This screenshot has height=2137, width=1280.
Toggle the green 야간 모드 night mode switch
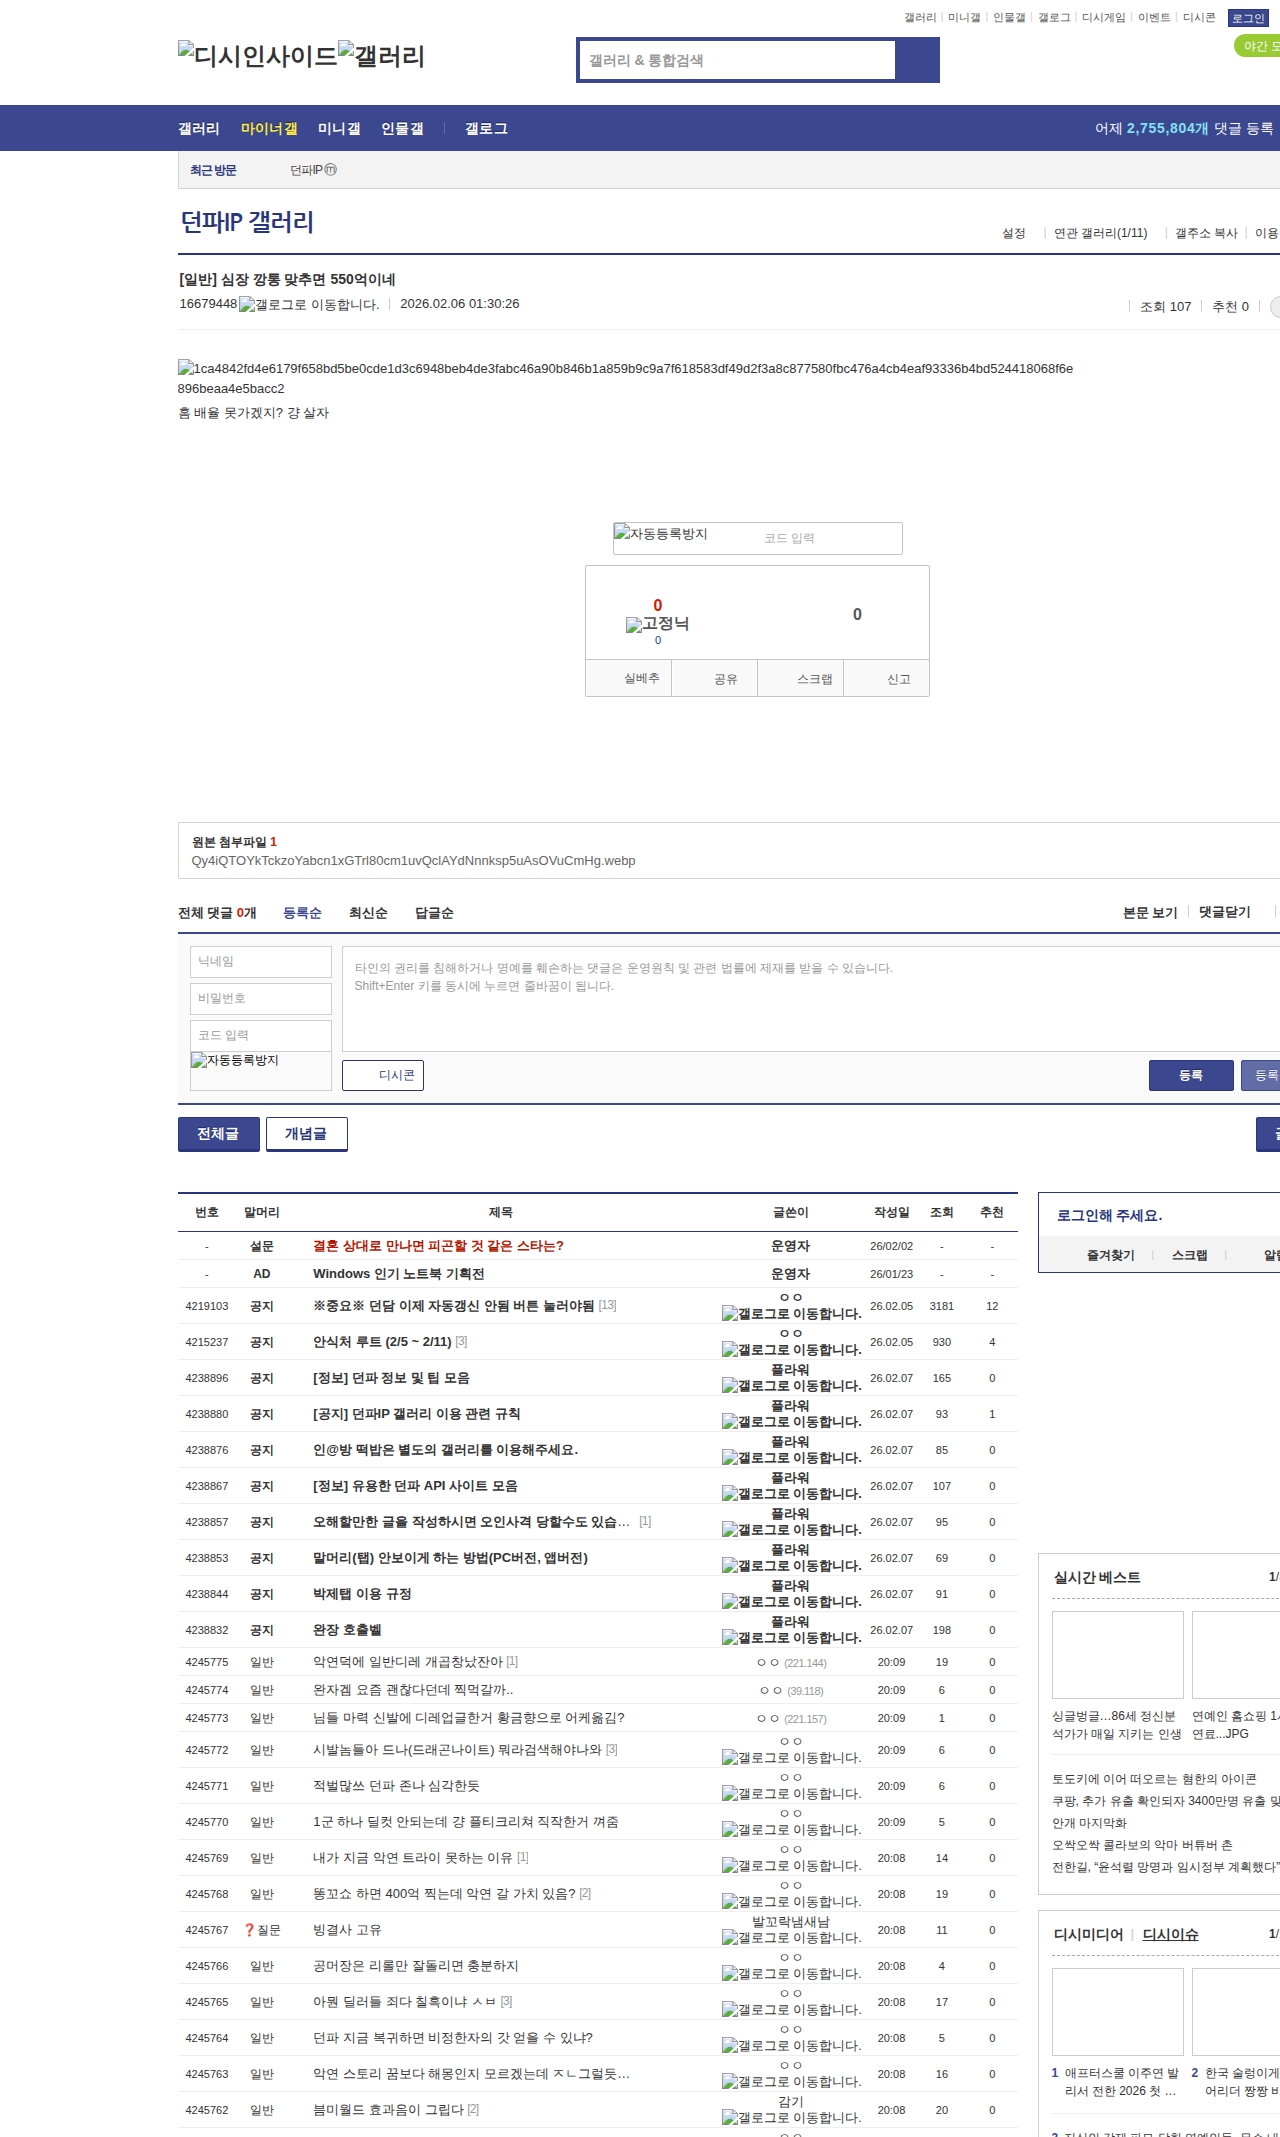point(1258,46)
